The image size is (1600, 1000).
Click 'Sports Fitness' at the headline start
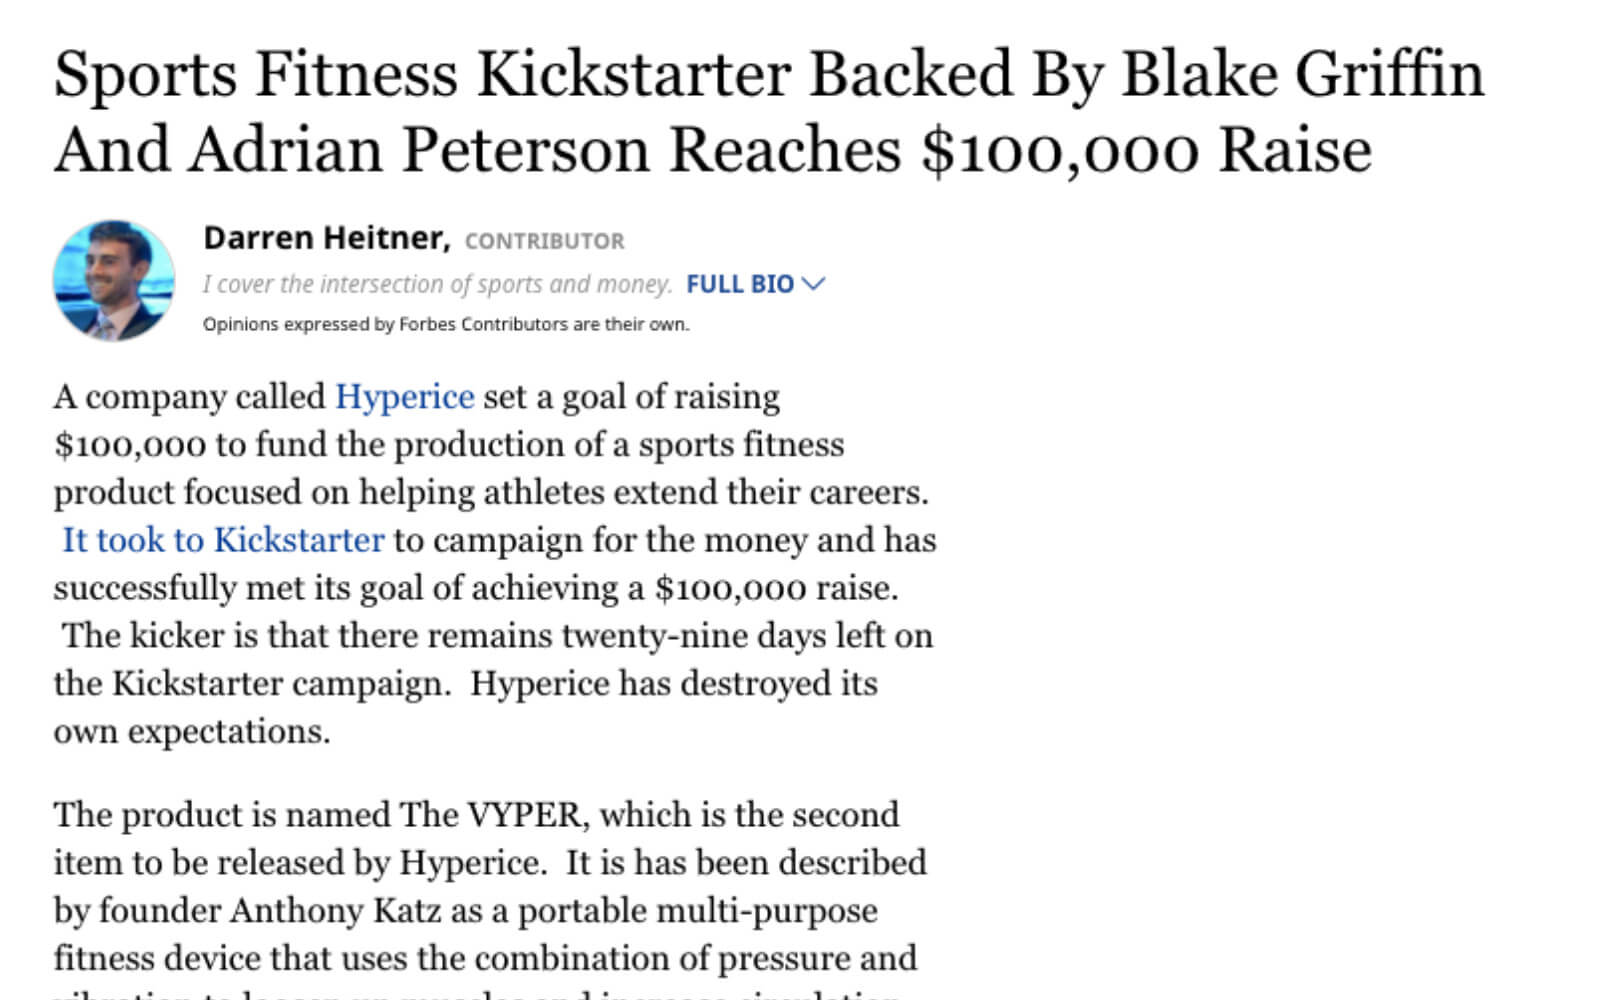[x=256, y=74]
